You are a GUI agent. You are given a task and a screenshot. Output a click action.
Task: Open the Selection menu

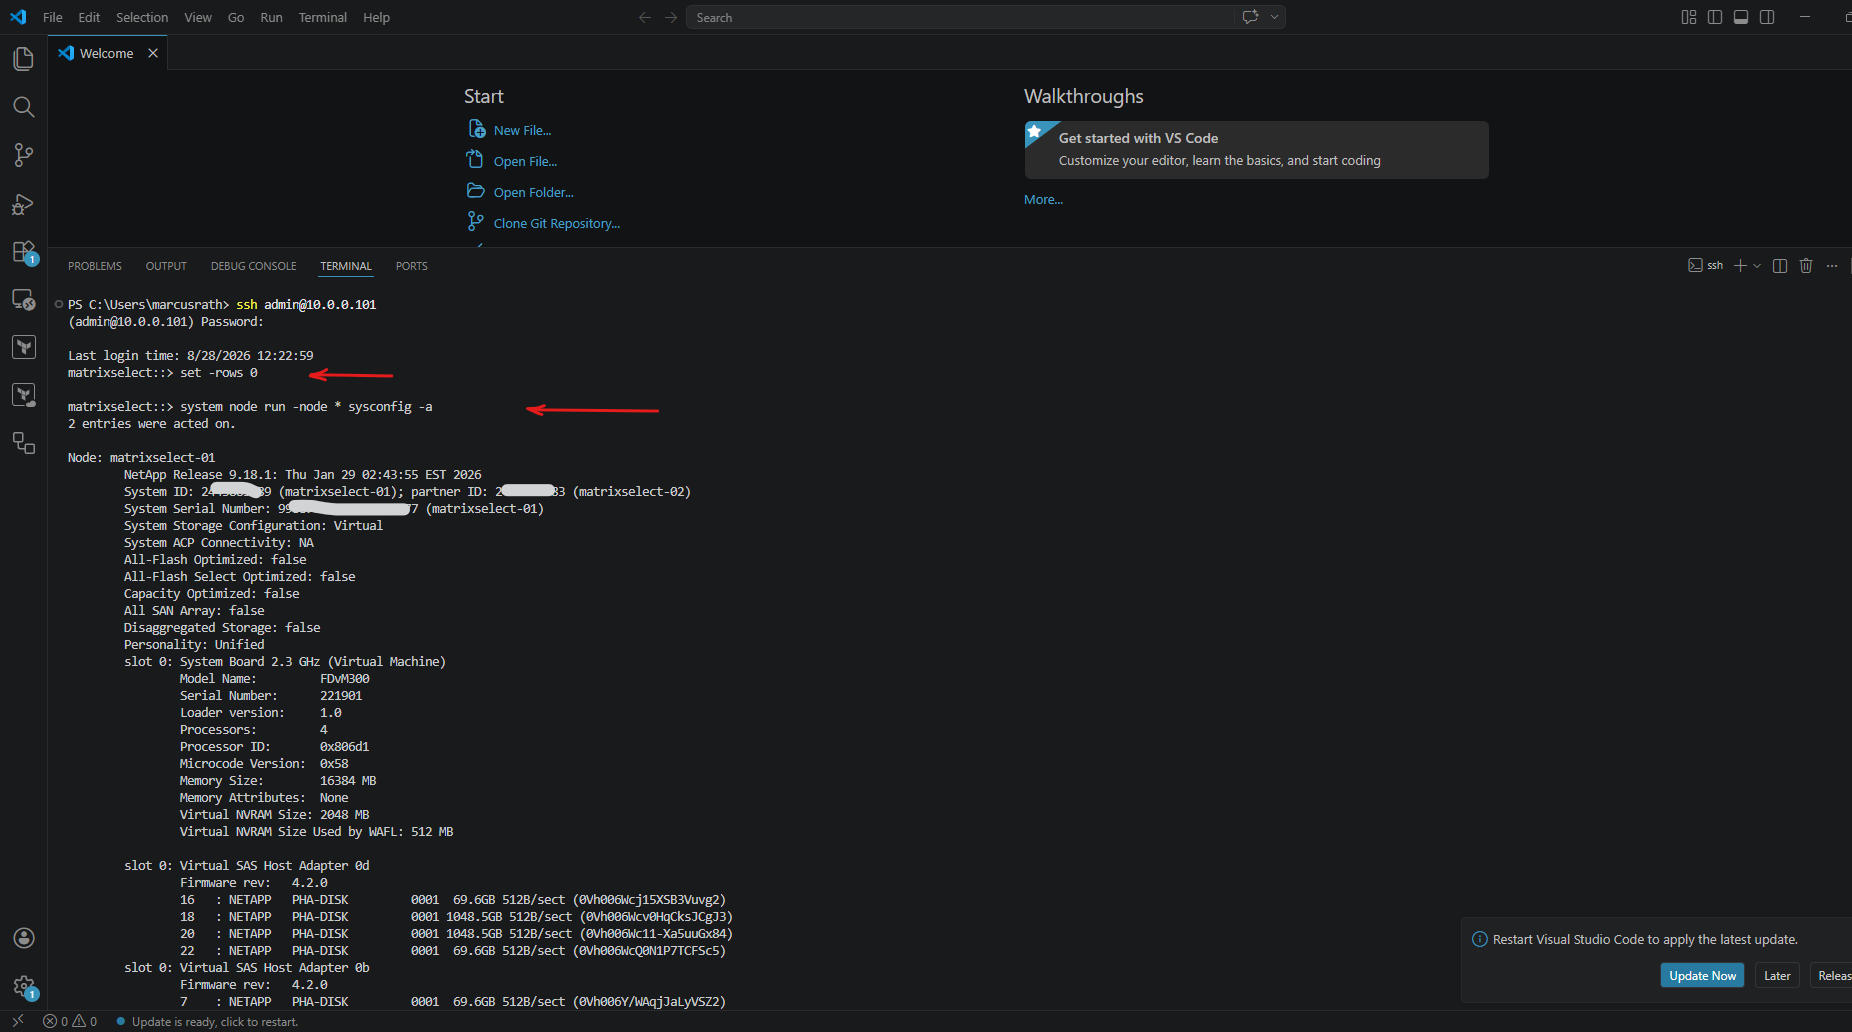pos(142,17)
